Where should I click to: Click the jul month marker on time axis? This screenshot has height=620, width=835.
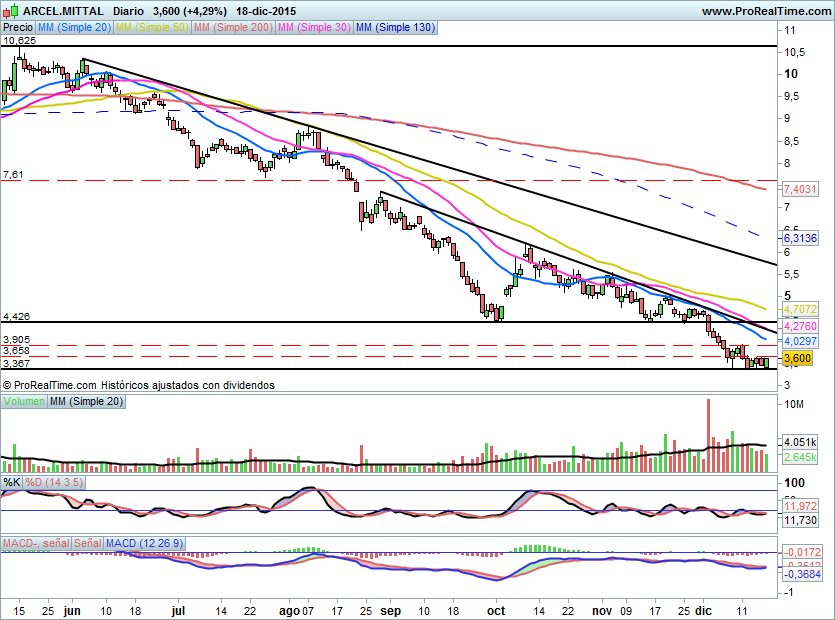pos(178,611)
